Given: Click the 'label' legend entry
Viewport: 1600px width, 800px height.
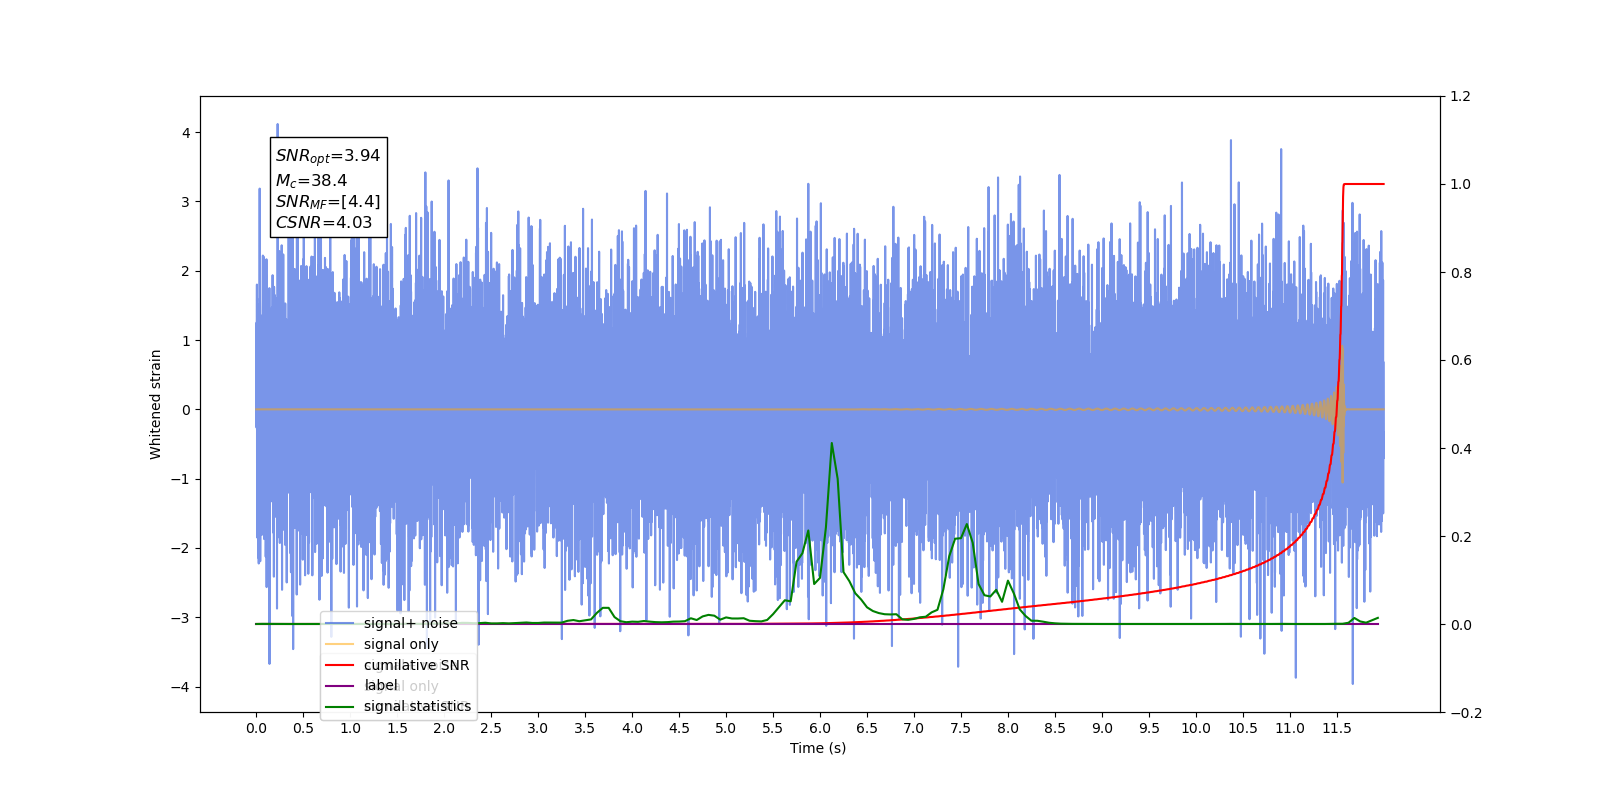Looking at the screenshot, I should click(362, 686).
